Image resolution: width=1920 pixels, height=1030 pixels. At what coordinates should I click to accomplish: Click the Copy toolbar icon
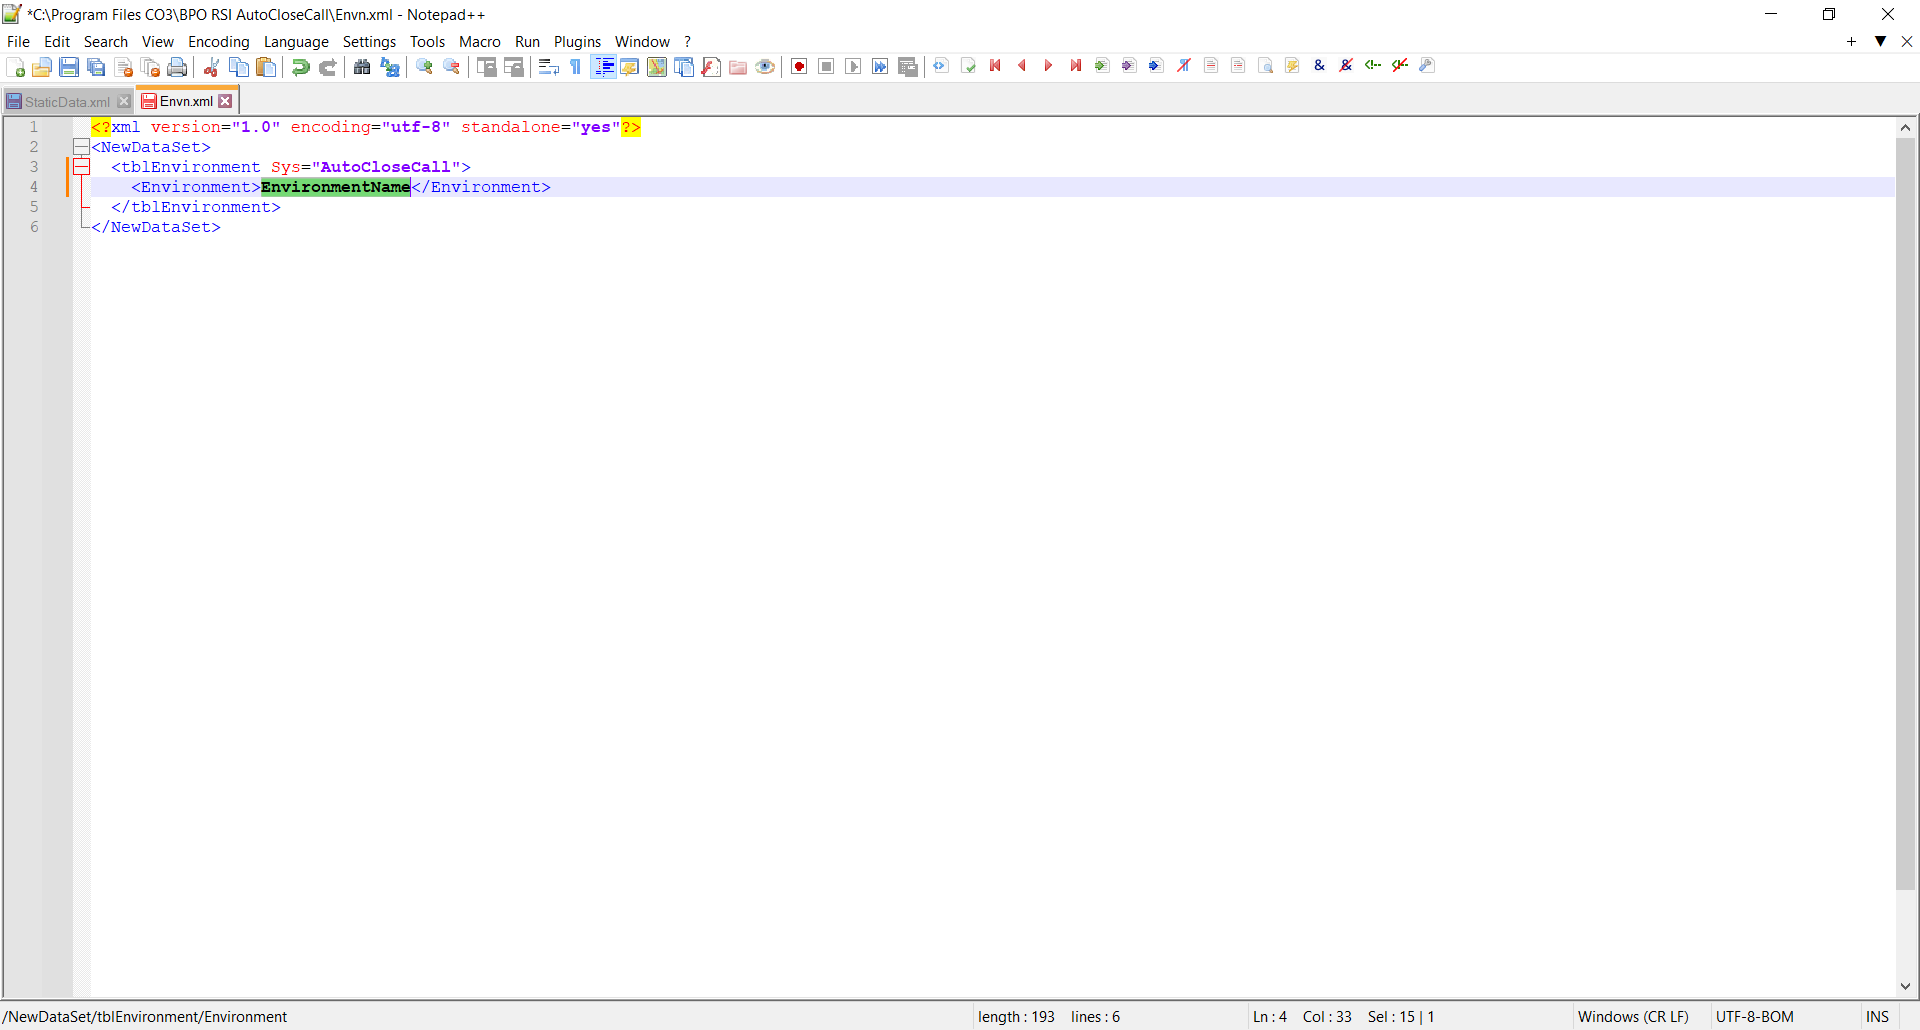[239, 67]
